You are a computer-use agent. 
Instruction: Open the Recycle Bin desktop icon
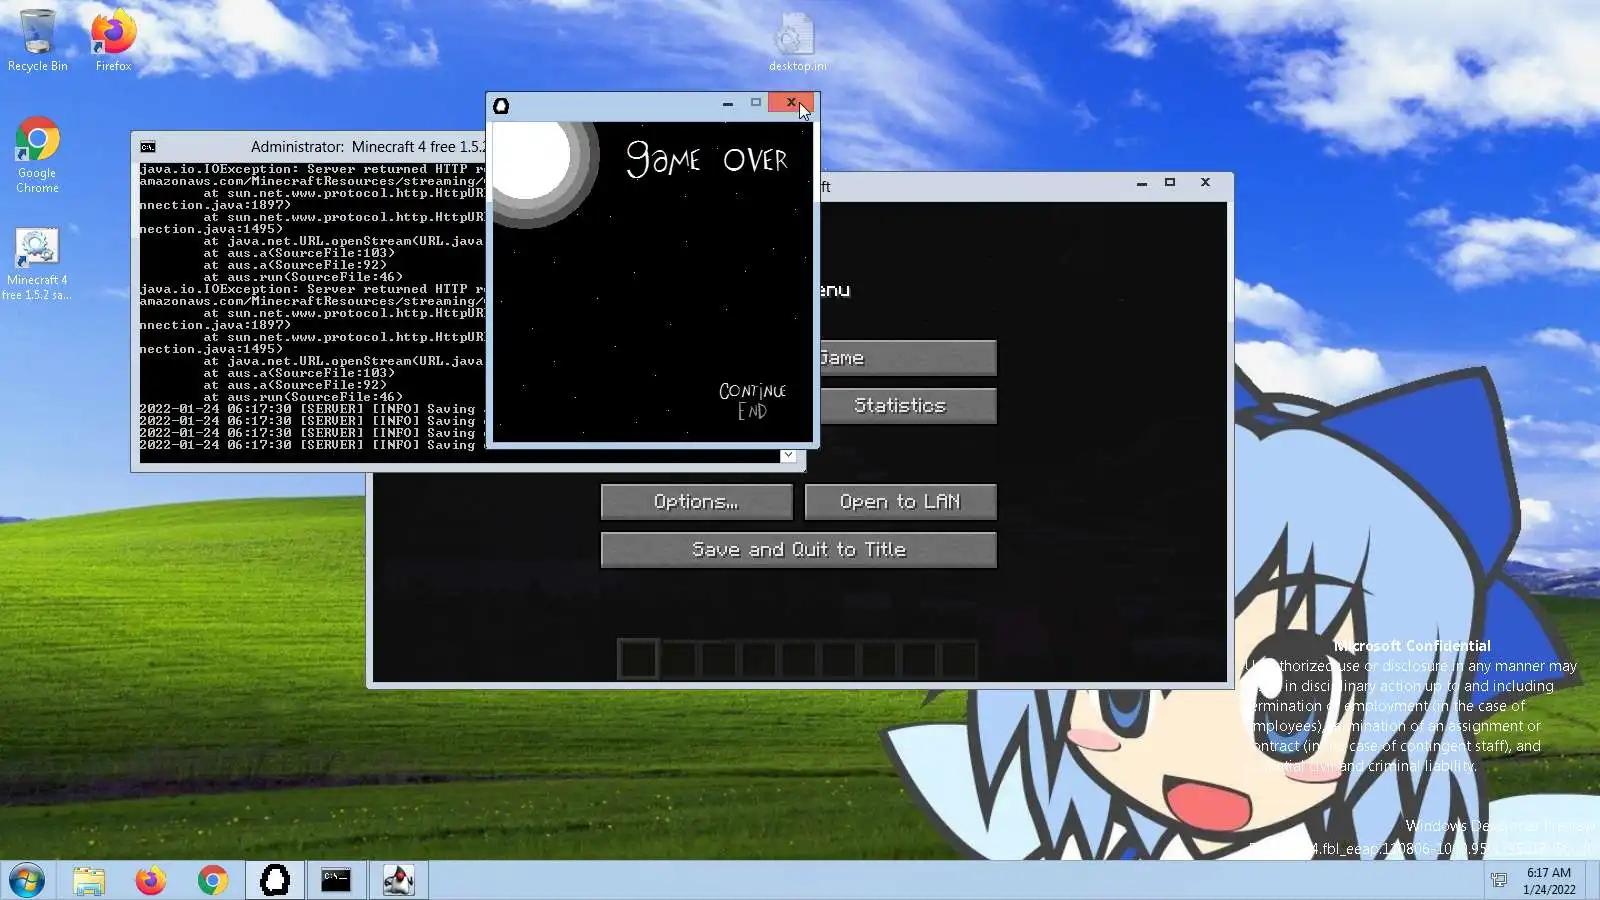(37, 40)
